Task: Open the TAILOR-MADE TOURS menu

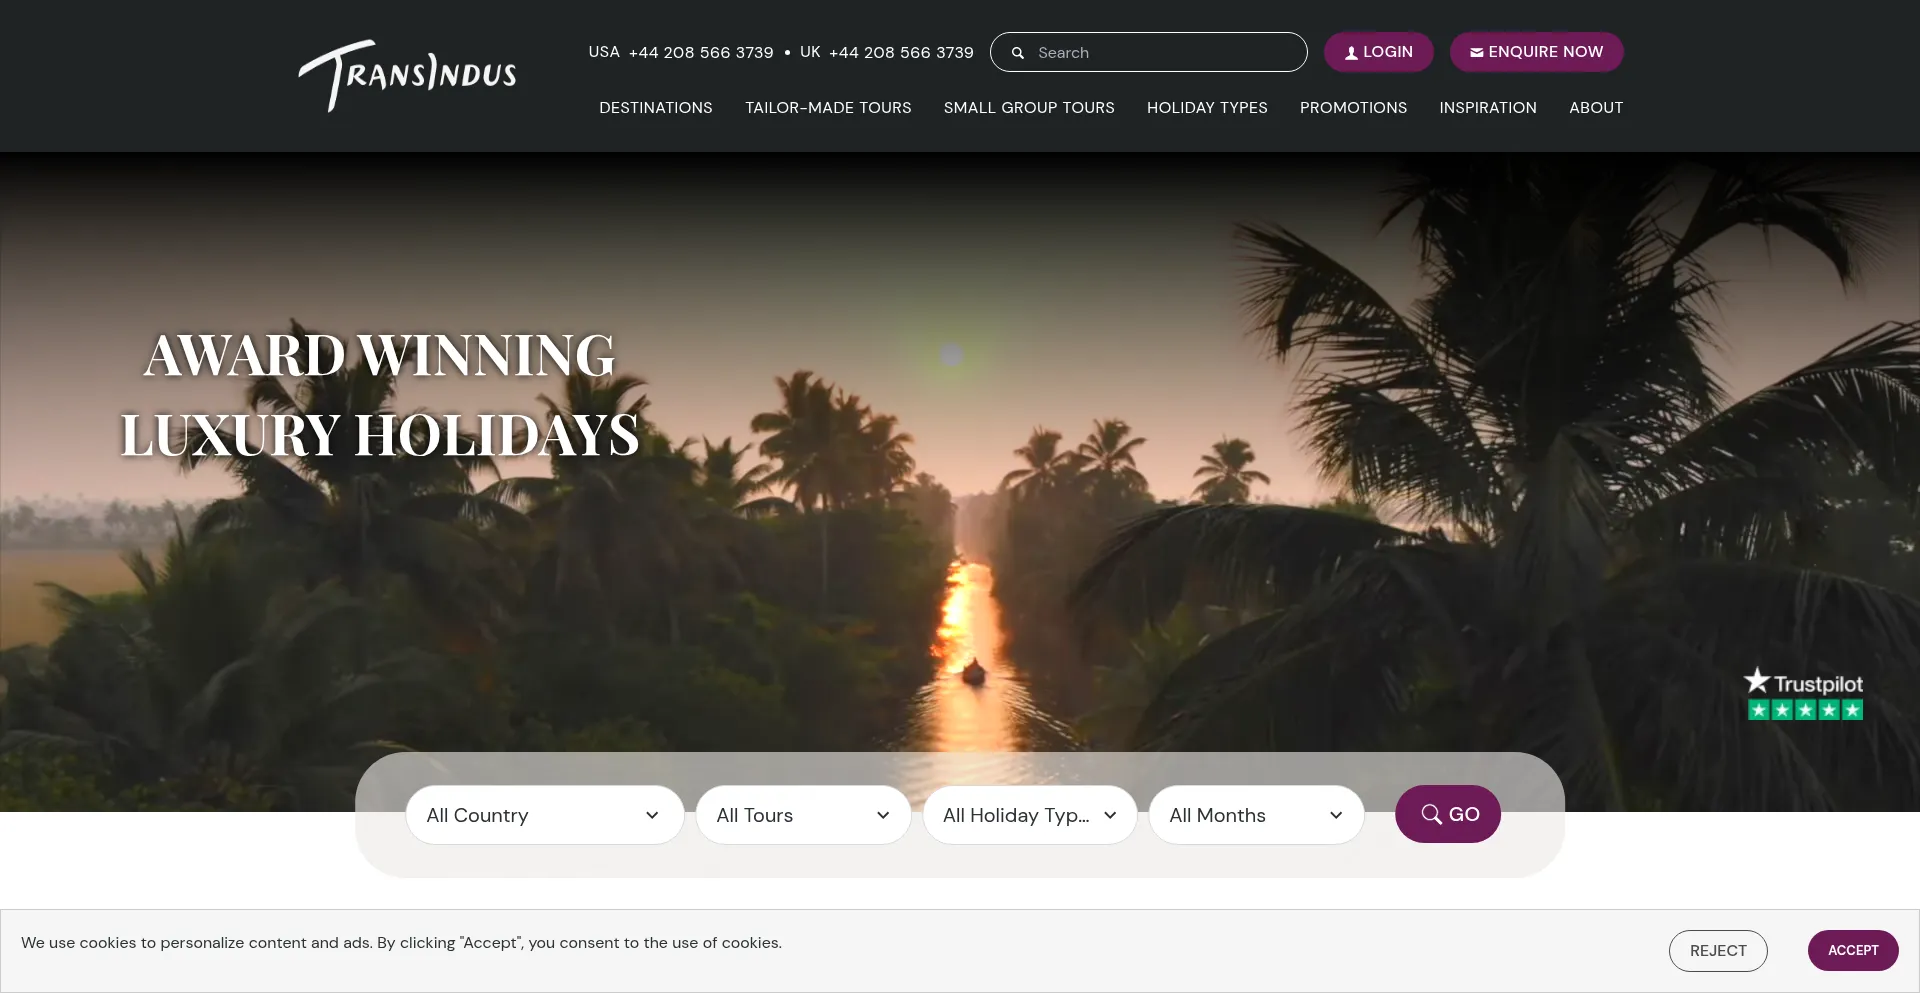Action: click(x=828, y=108)
